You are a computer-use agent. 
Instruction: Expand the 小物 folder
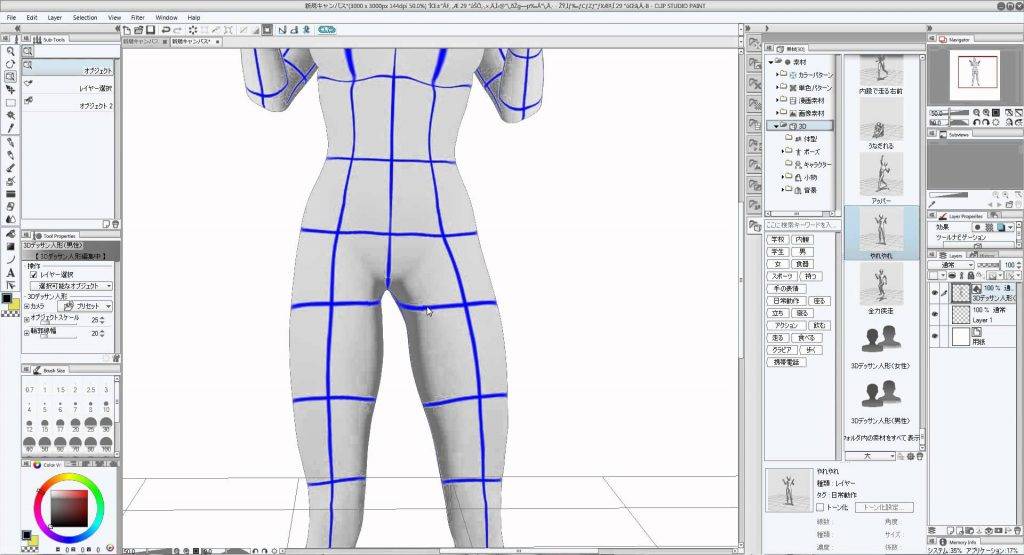point(782,177)
